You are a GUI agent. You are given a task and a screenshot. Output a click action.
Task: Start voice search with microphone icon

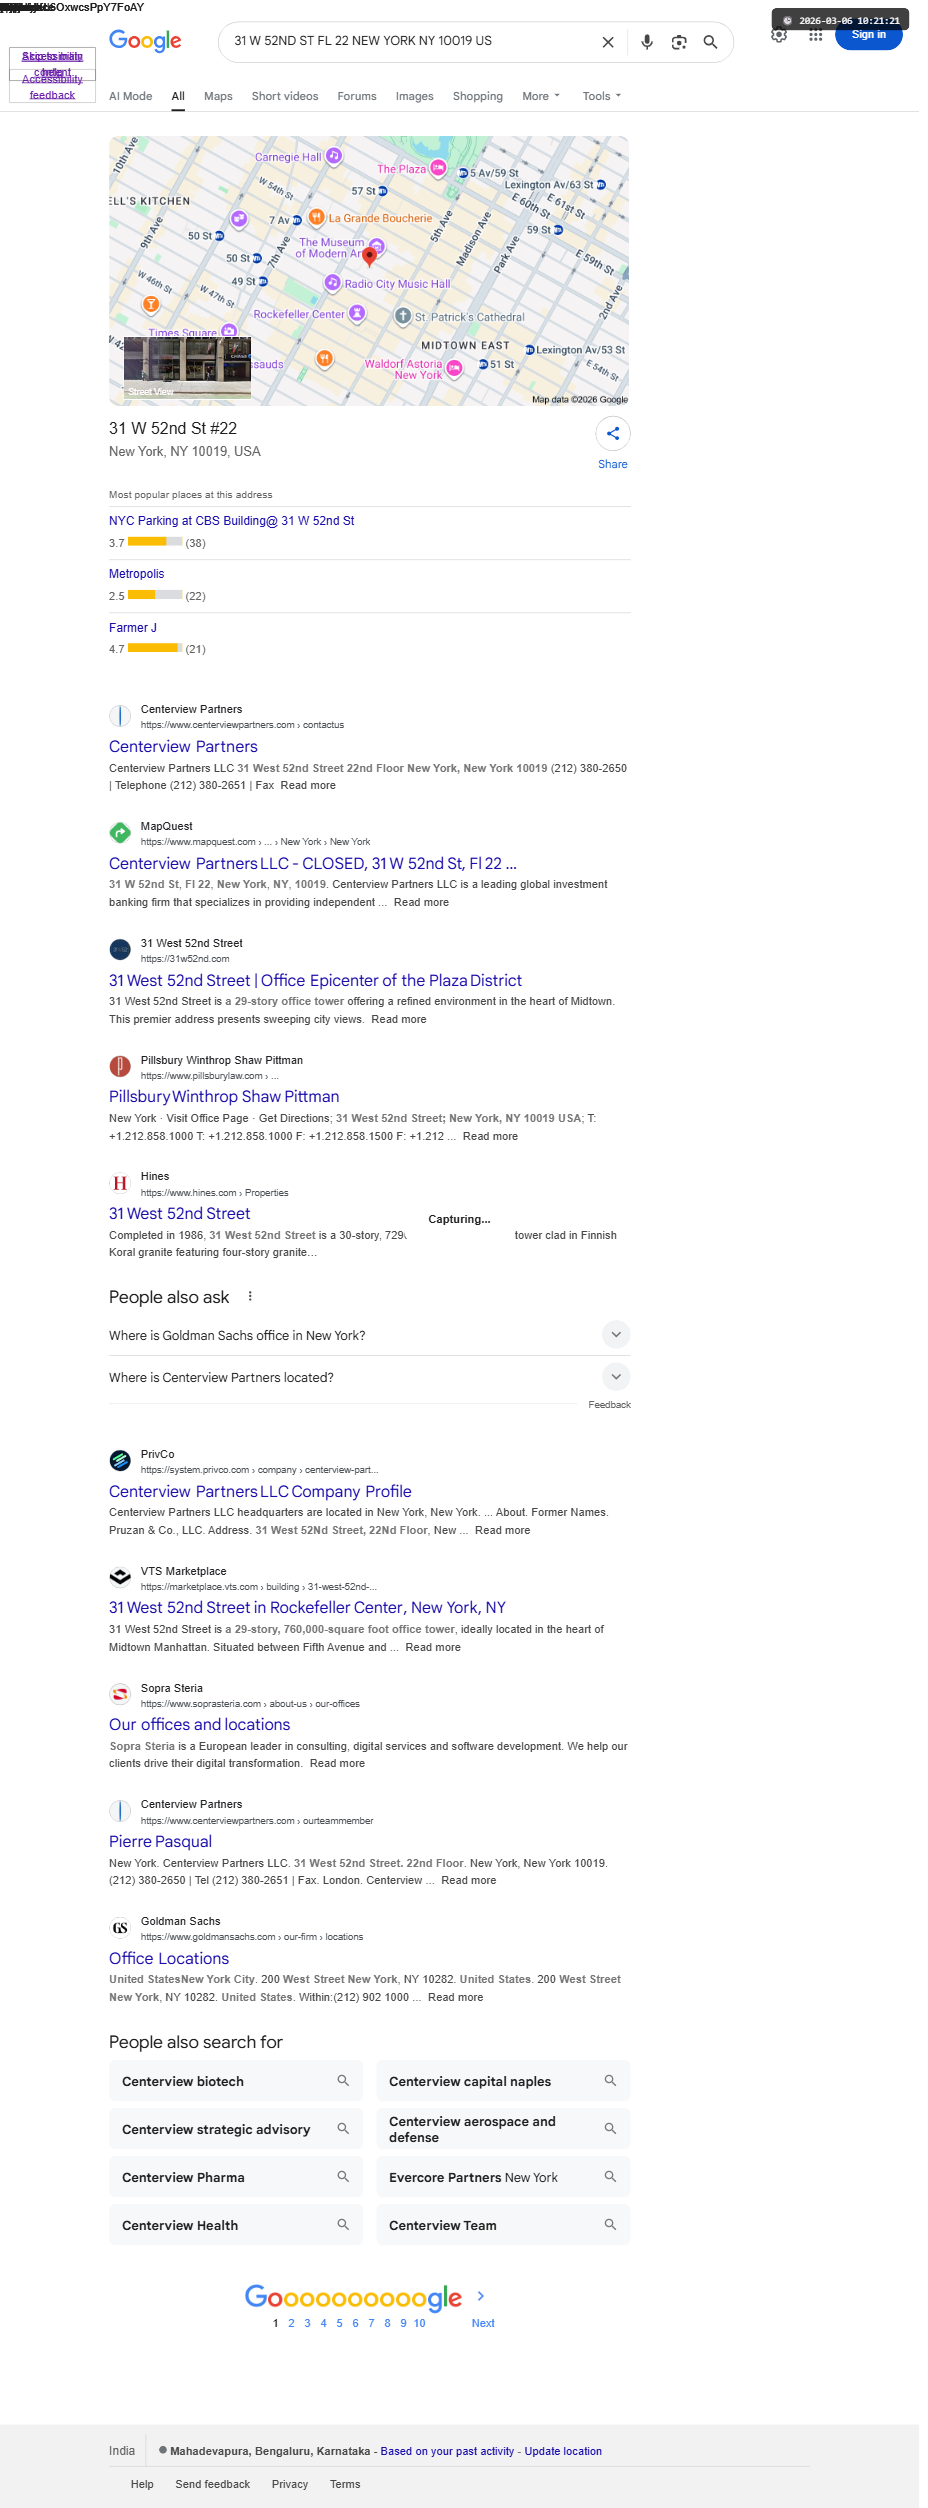[x=647, y=42]
